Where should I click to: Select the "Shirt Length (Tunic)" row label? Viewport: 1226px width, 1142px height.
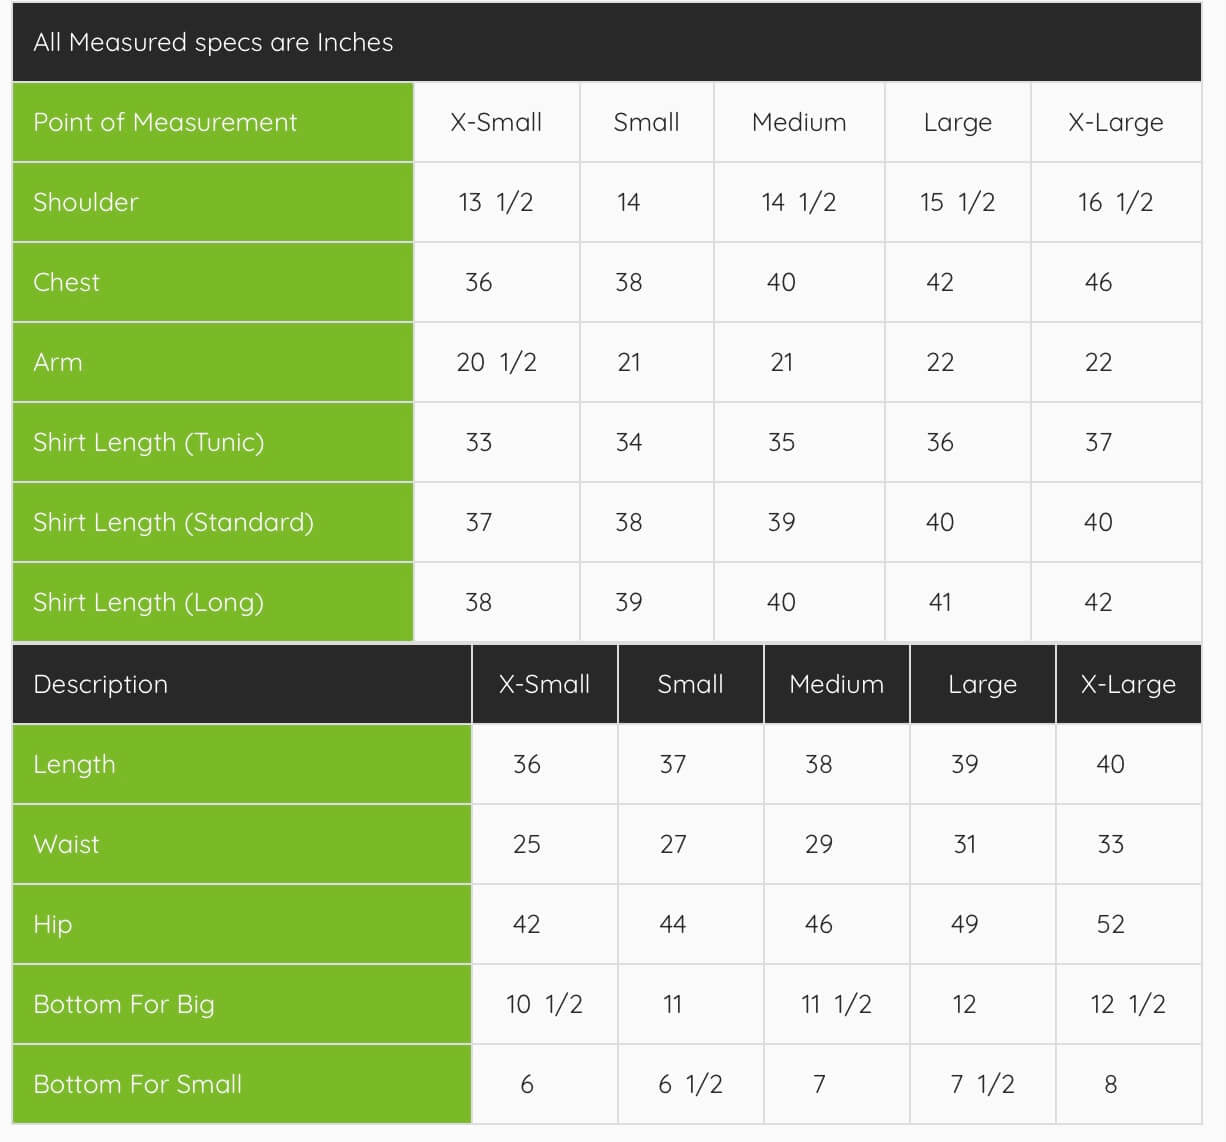point(149,442)
